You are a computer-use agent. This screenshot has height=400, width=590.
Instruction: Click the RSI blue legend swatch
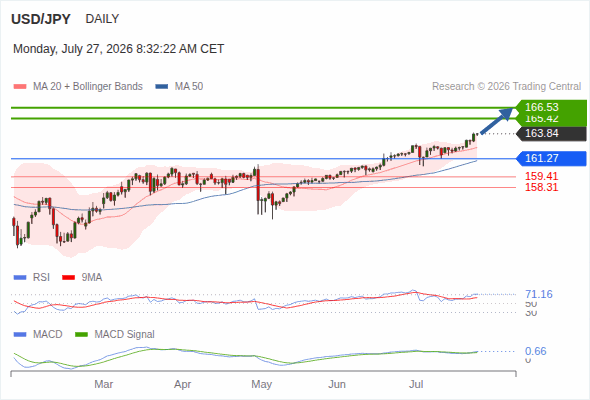point(20,278)
